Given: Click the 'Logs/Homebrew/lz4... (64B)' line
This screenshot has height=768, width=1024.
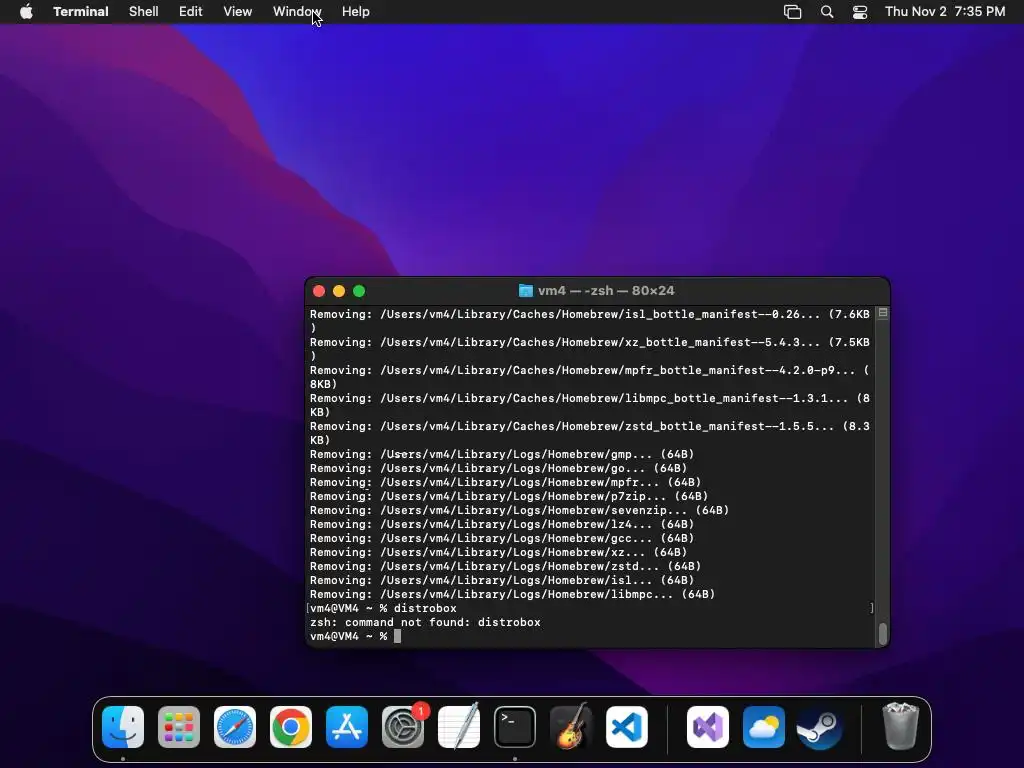Looking at the screenshot, I should 502,524.
